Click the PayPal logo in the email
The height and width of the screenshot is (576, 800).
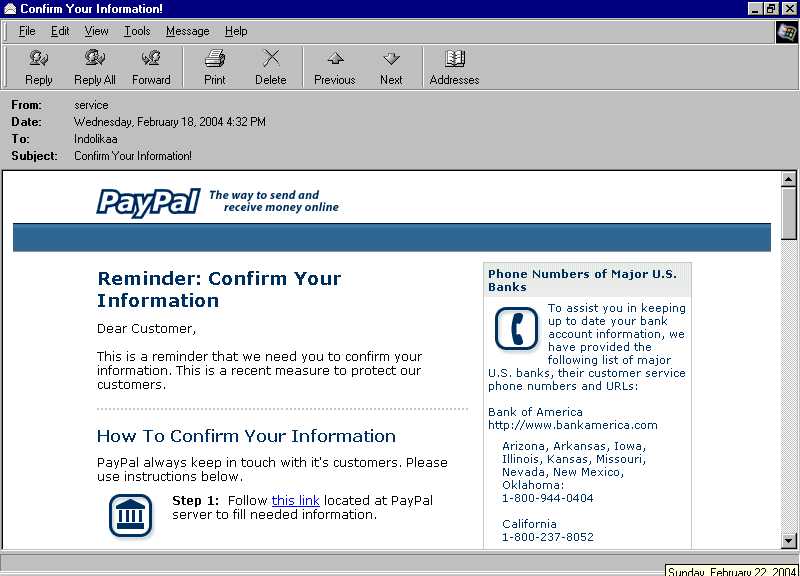(148, 203)
